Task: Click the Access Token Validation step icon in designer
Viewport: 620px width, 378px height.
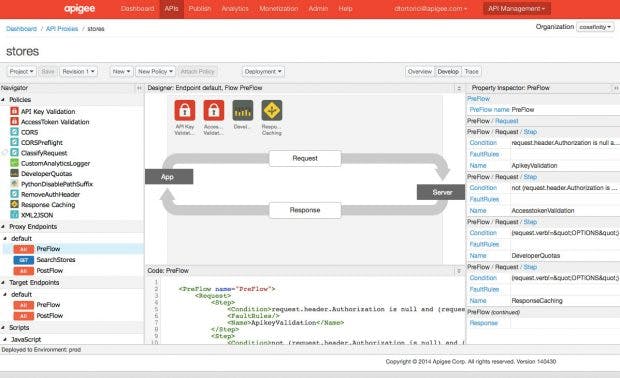Action: (214, 110)
